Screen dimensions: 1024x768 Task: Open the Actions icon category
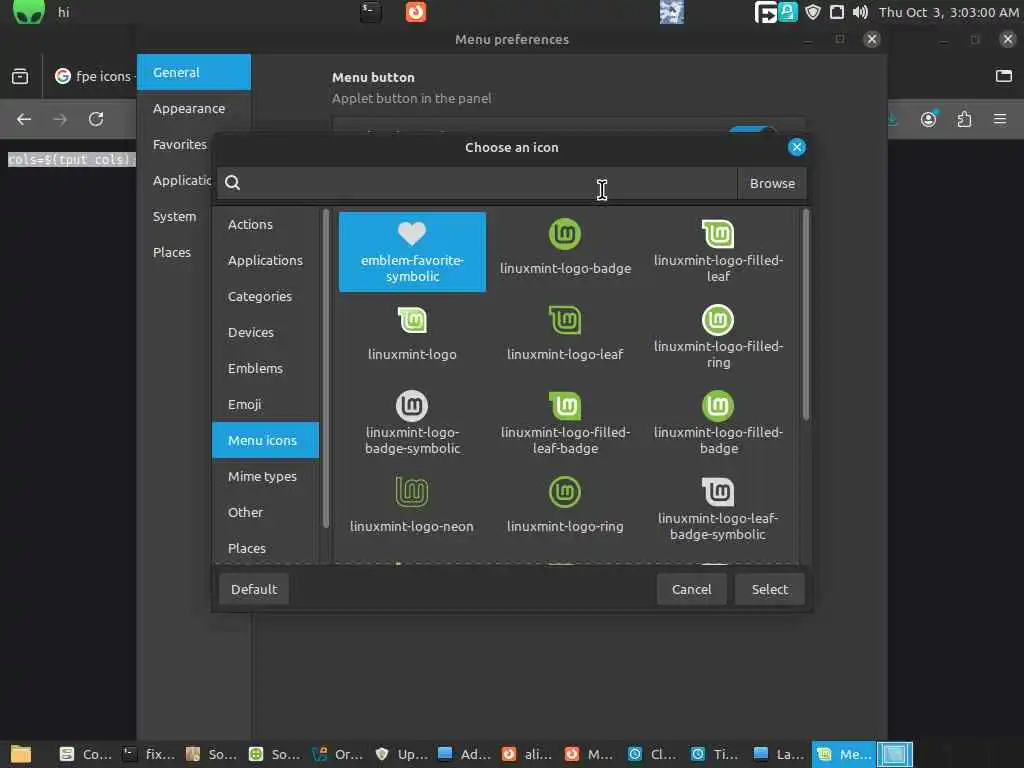point(266,225)
